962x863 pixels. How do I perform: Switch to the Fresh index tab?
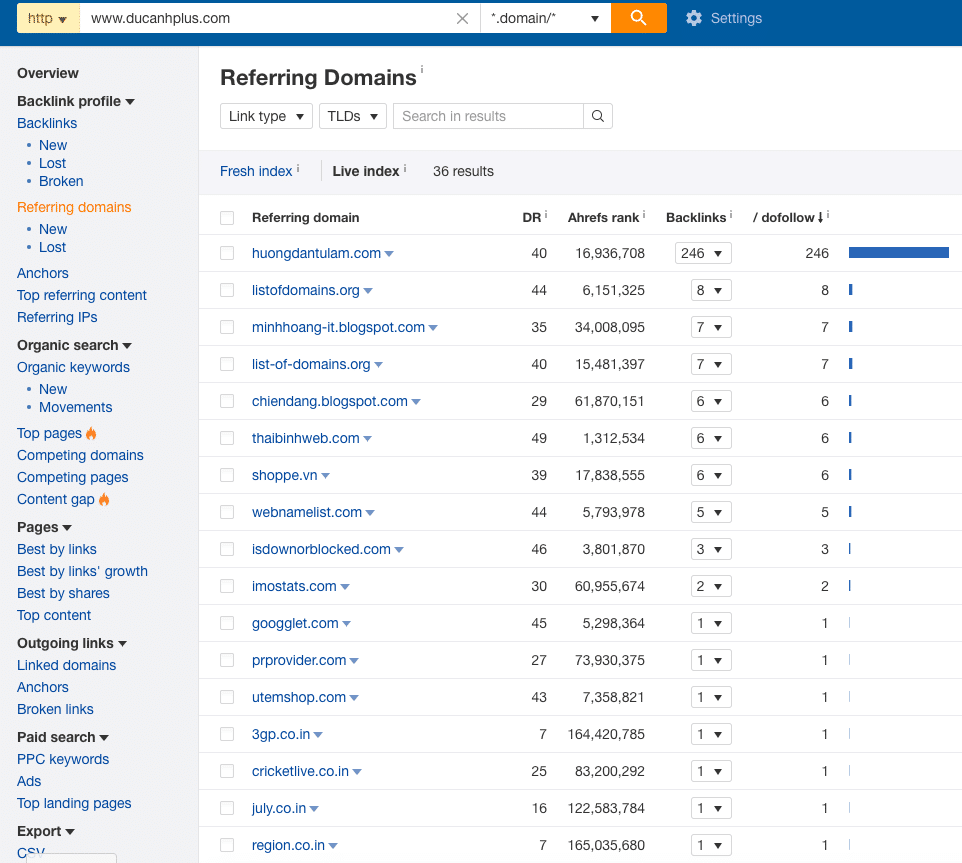point(256,171)
